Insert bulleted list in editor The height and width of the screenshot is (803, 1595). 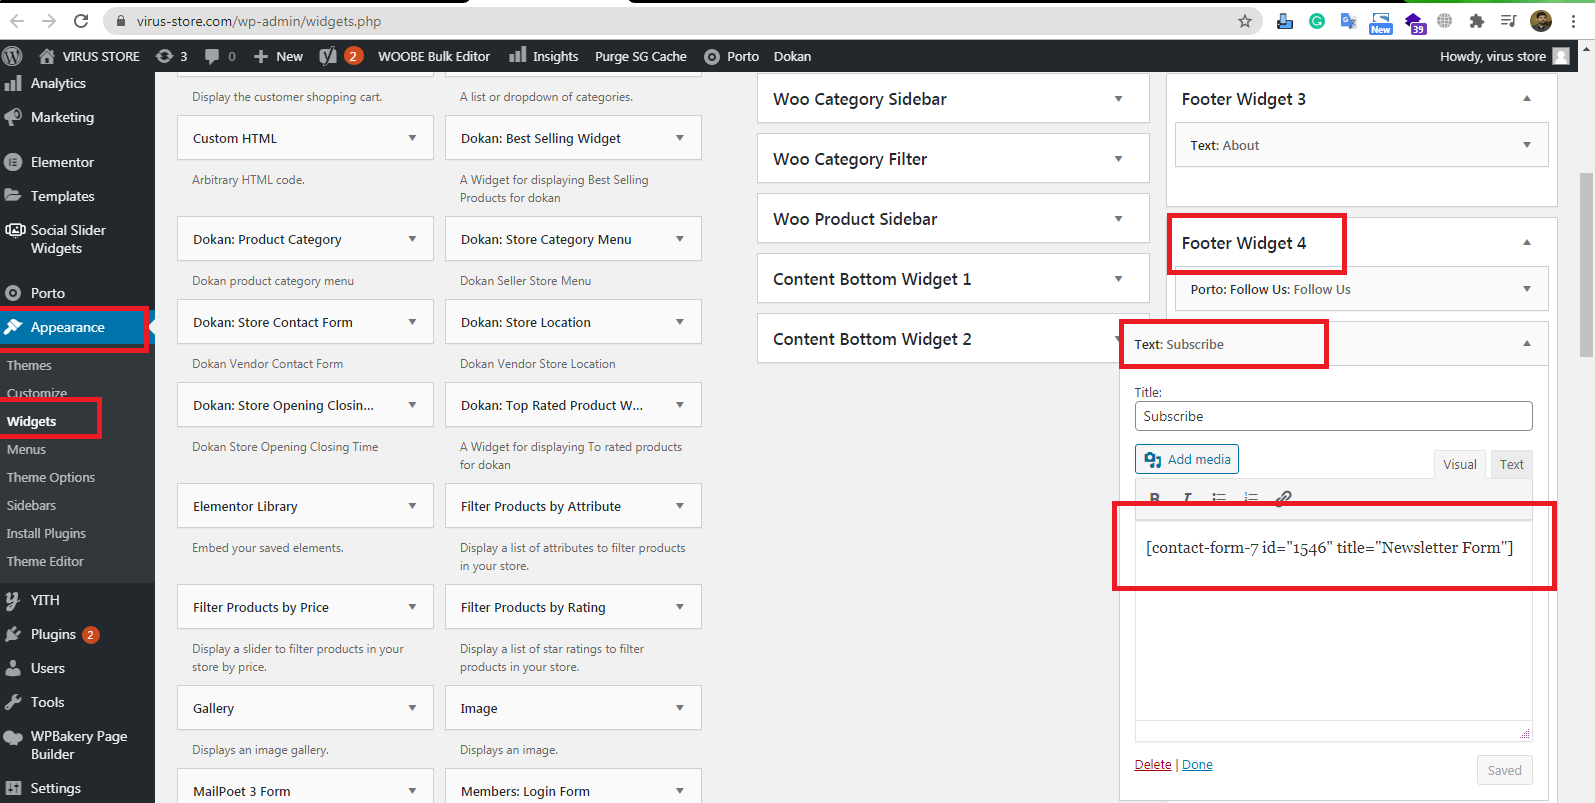click(x=1219, y=497)
